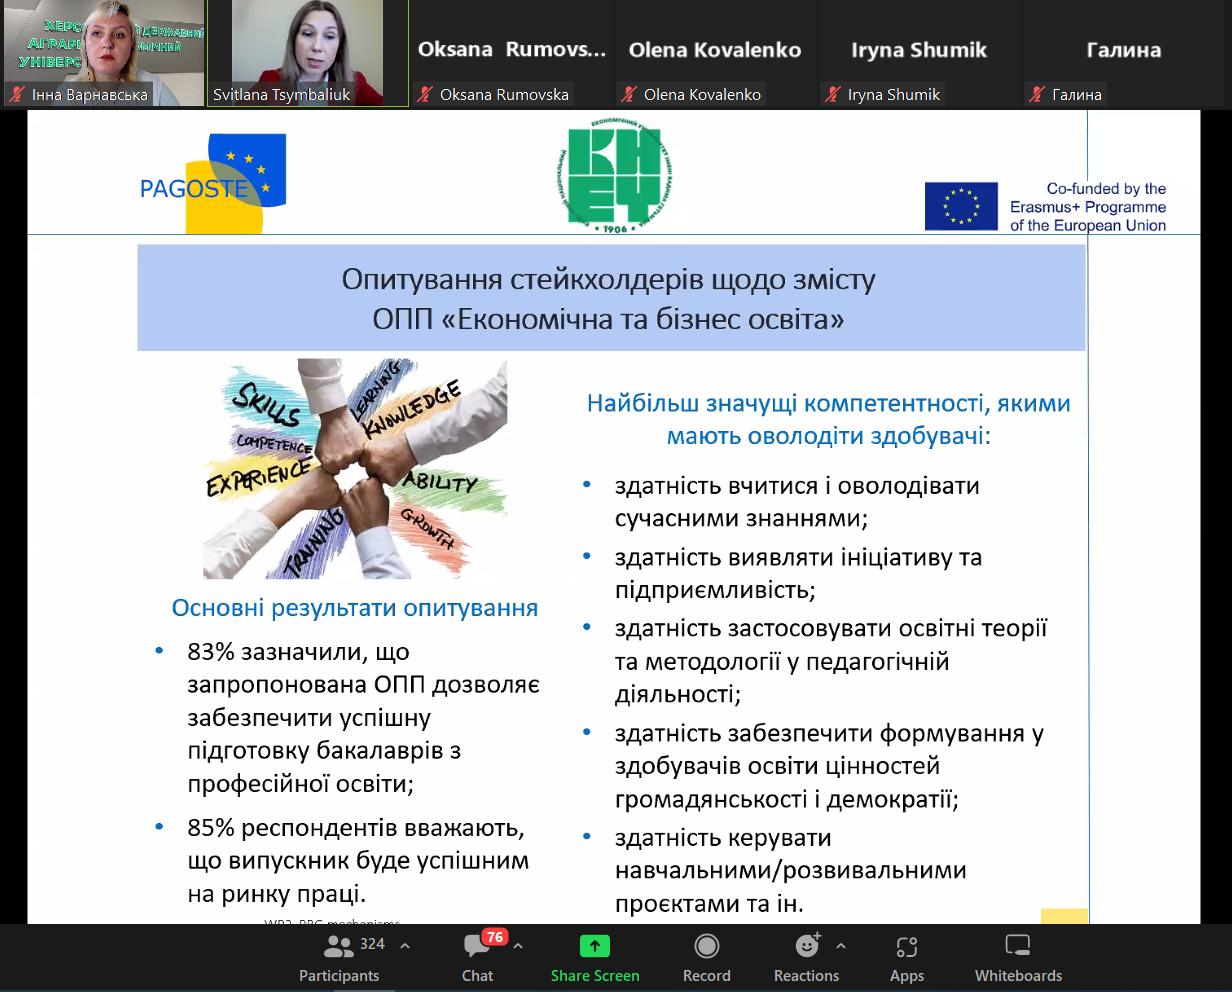Click muted mic icon next to Oksana Rumovska
Viewport: 1232px width, 992px height.
(x=425, y=95)
